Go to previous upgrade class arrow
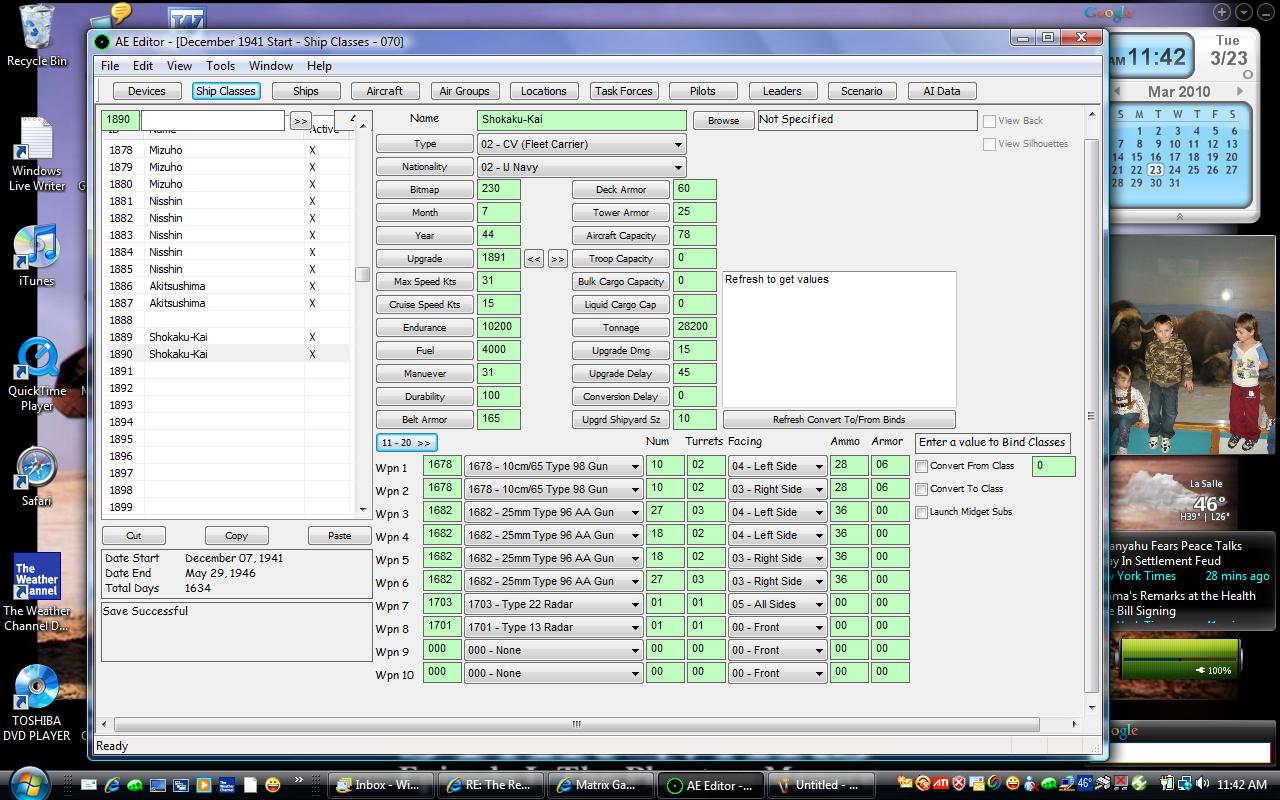The height and width of the screenshot is (800, 1280). (534, 259)
